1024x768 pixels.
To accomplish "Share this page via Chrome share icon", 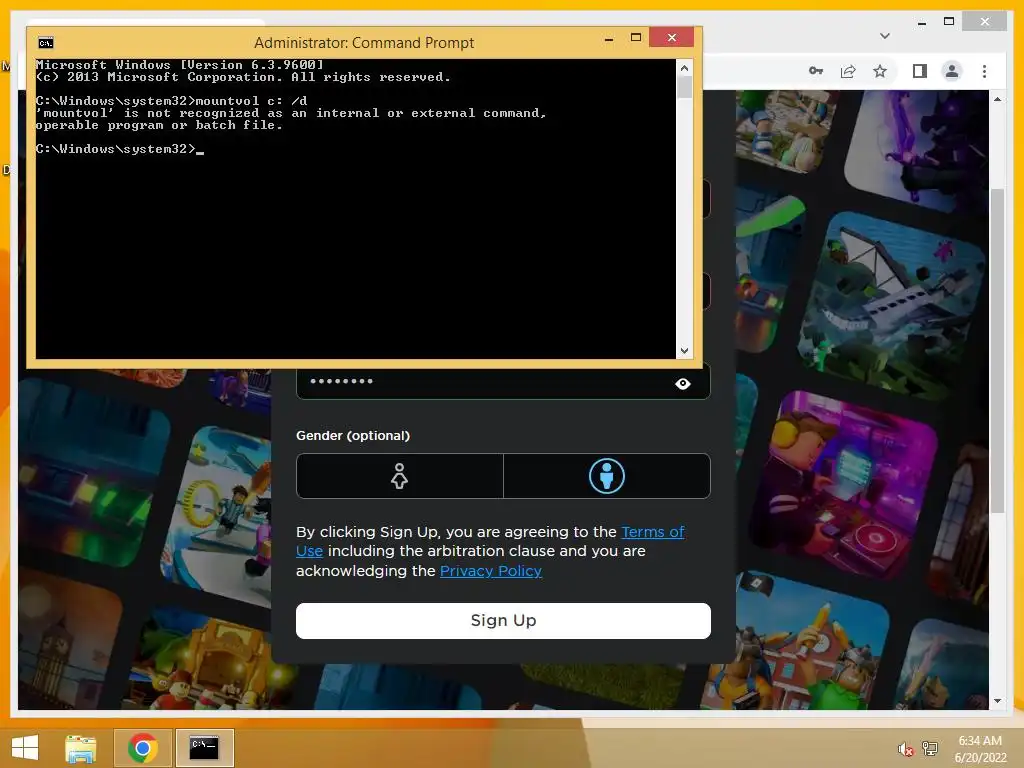I will click(x=848, y=71).
